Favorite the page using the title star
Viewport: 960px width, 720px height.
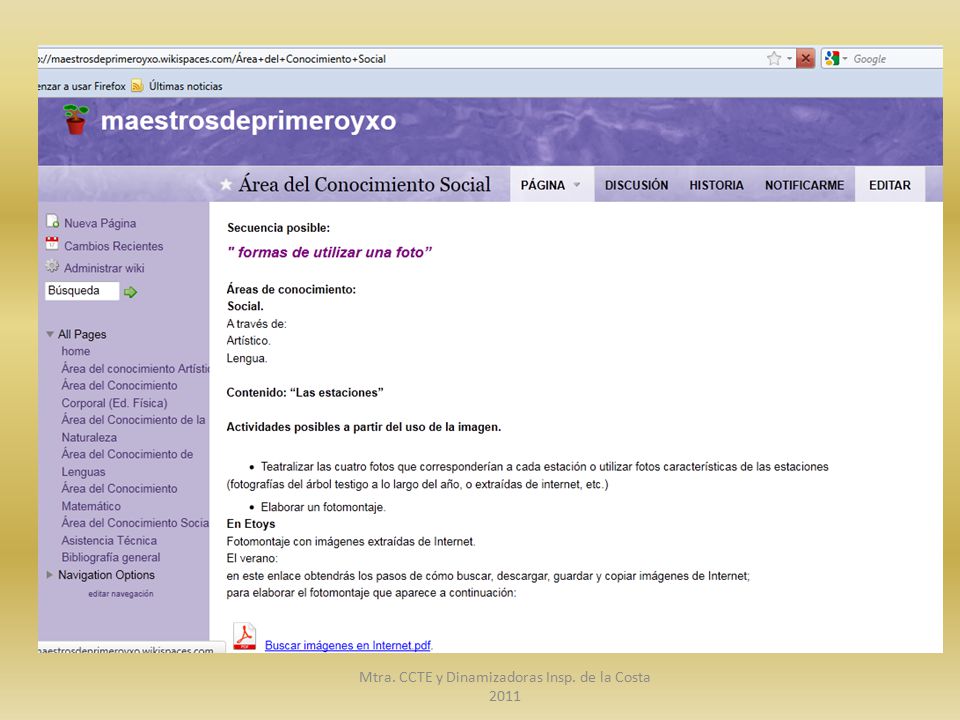point(226,184)
